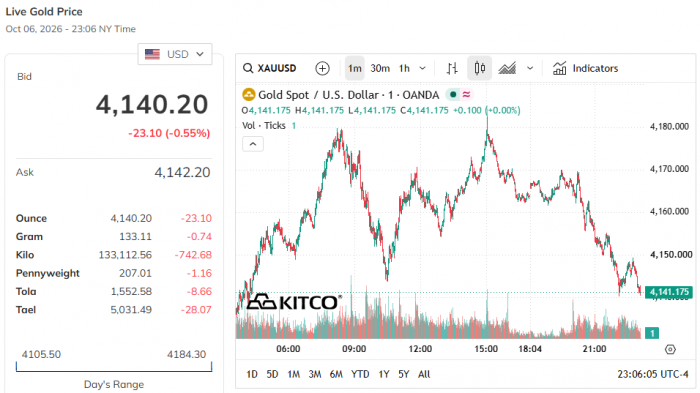Image resolution: width=700 pixels, height=393 pixels.
Task: Click the XAUUSD symbol search icon
Action: (x=248, y=68)
